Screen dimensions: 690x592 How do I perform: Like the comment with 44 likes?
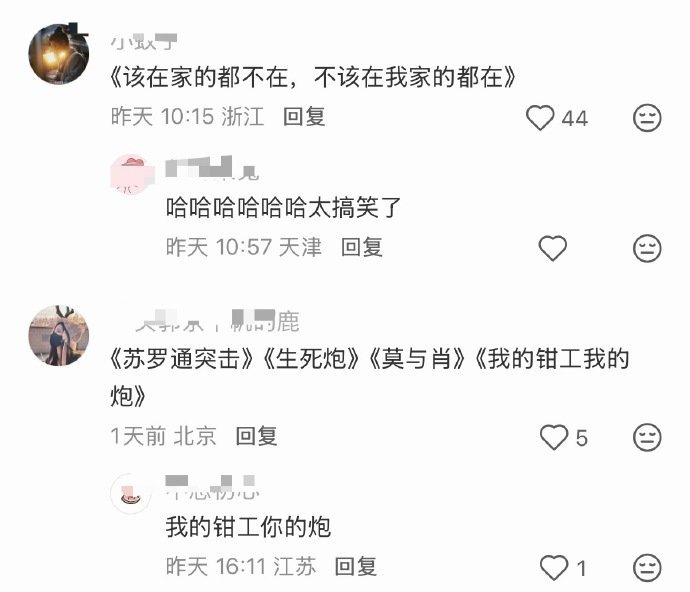(x=540, y=118)
